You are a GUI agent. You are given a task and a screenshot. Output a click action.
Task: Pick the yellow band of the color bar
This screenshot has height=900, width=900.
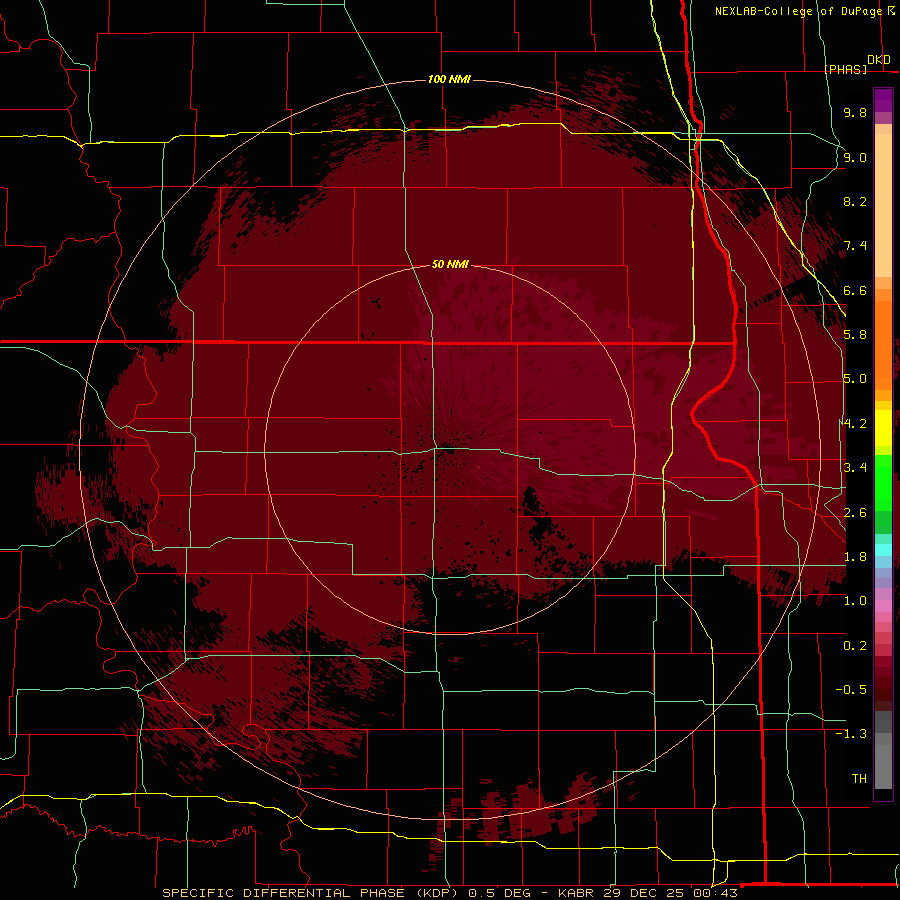pyautogui.click(x=883, y=428)
